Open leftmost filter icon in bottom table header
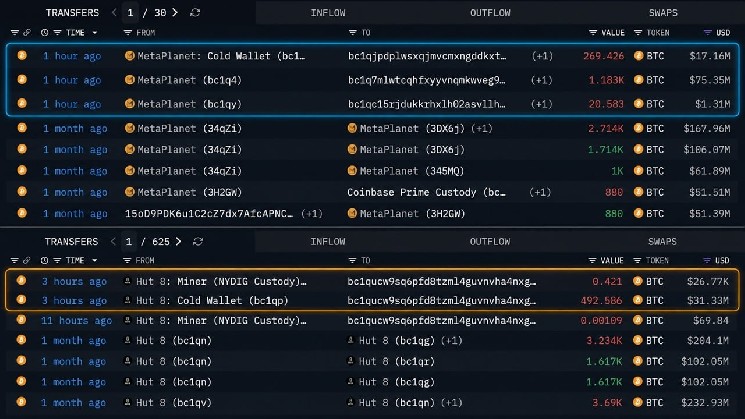 click(x=15, y=260)
